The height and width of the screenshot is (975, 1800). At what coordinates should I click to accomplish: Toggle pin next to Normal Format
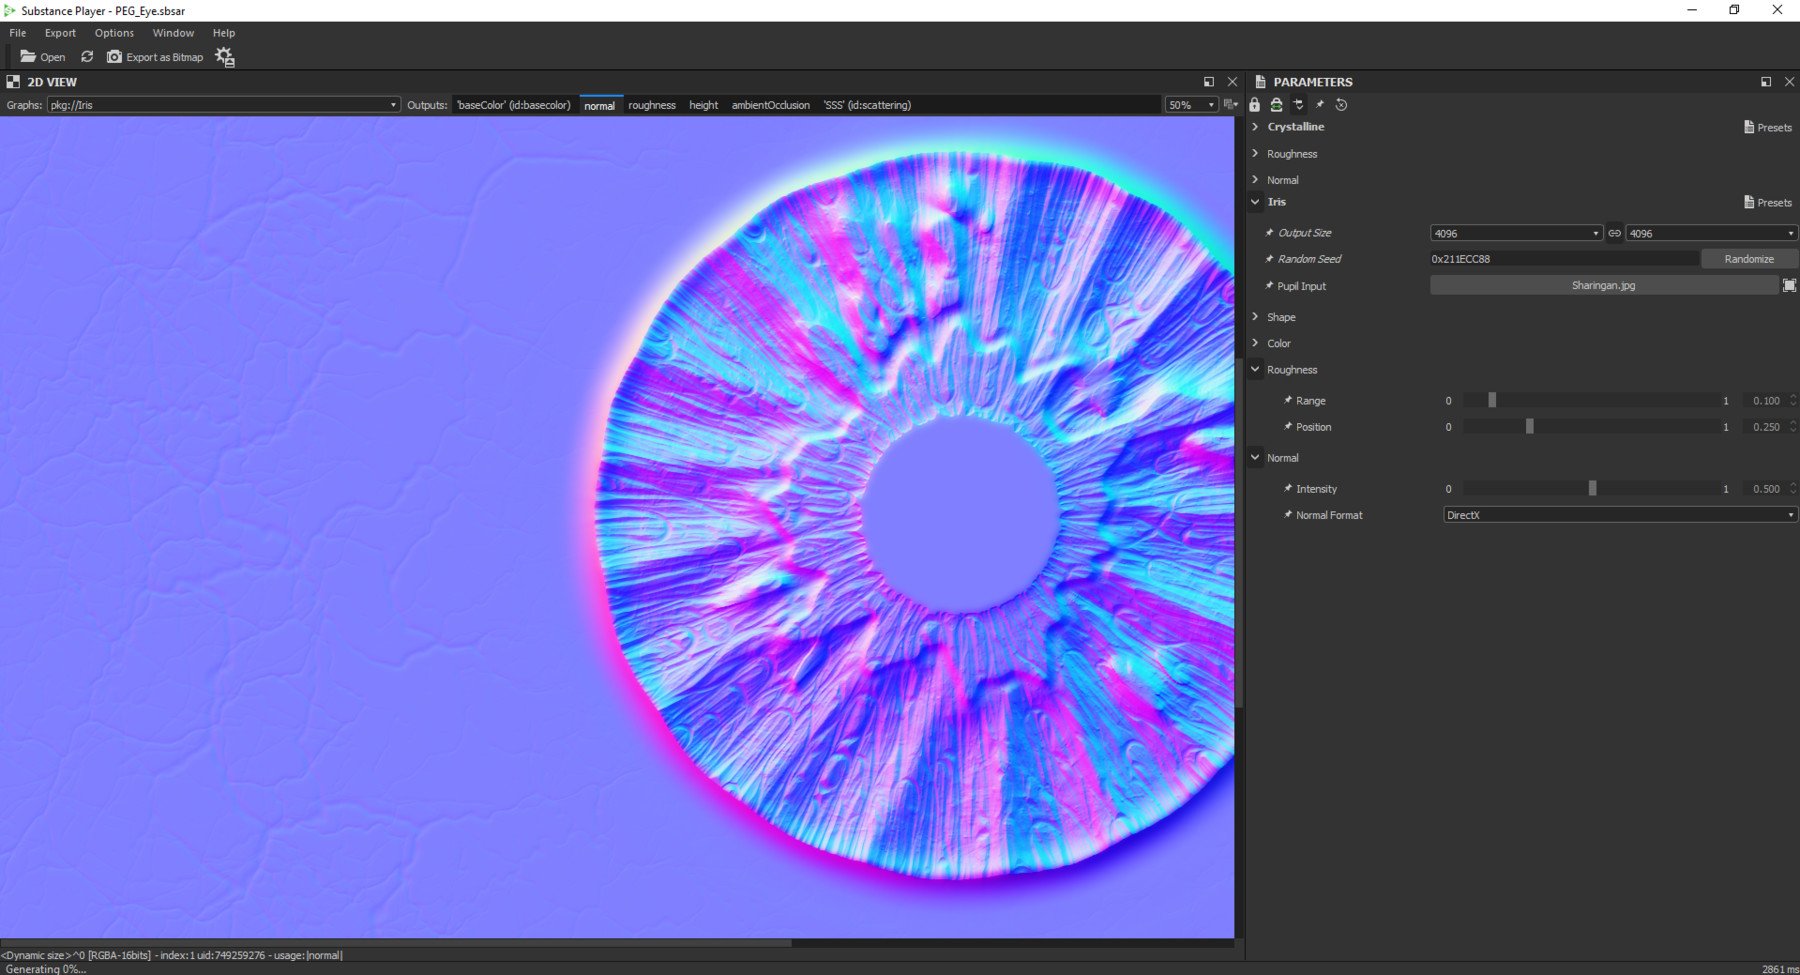(1288, 515)
